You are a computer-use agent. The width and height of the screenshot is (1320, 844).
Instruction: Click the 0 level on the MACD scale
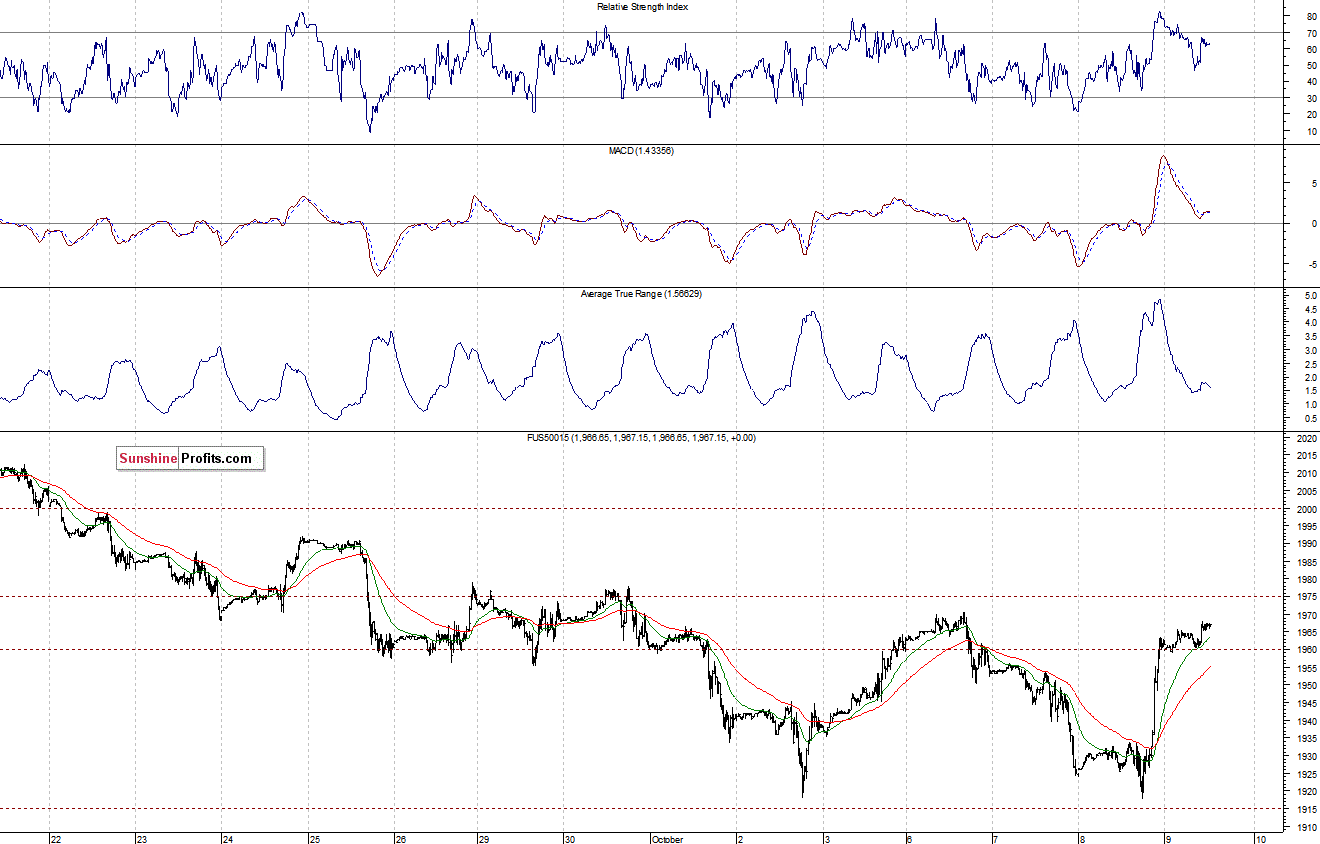(1314, 224)
